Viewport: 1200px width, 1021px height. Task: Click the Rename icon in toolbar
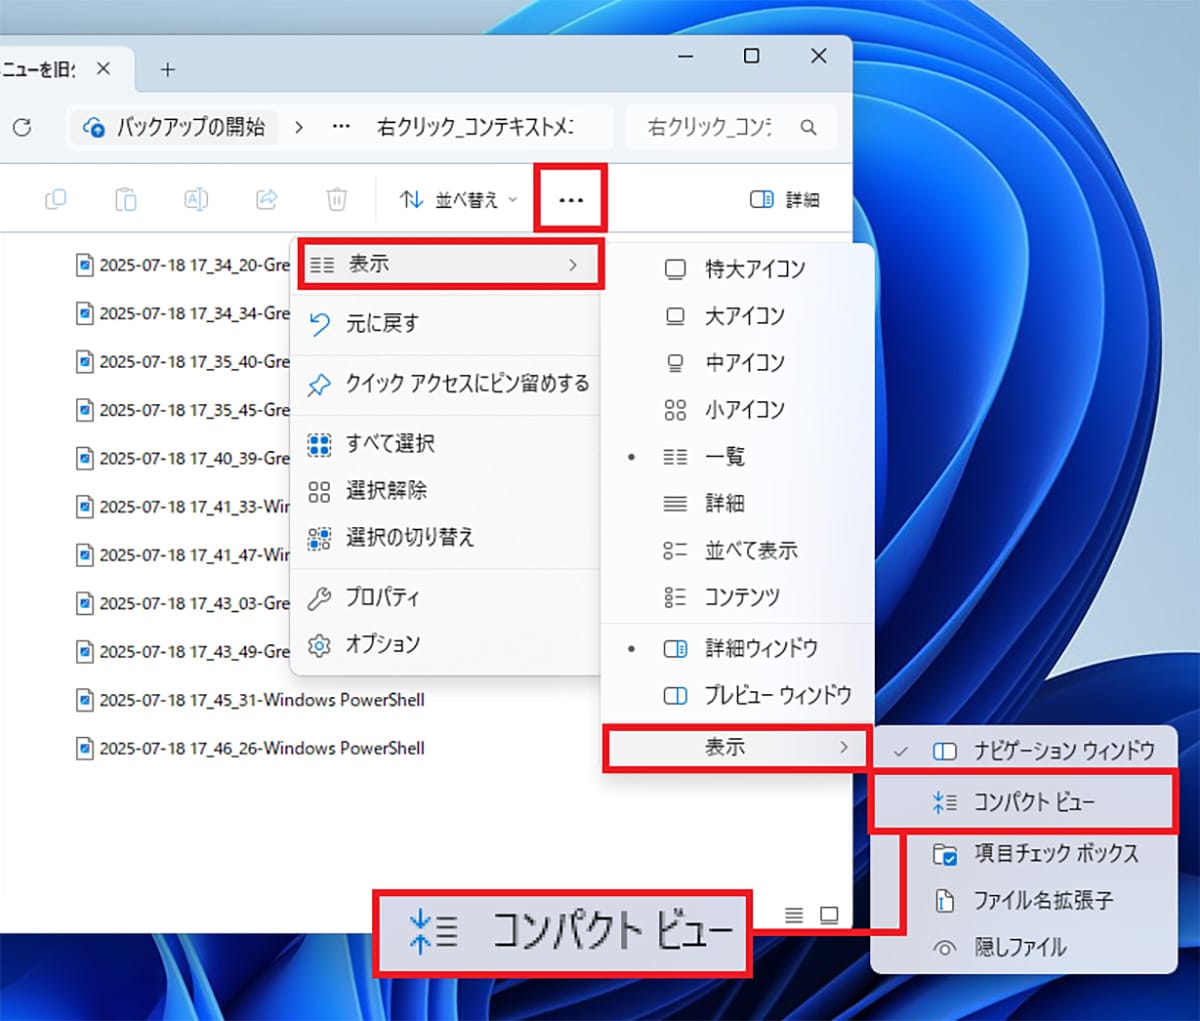tap(196, 199)
